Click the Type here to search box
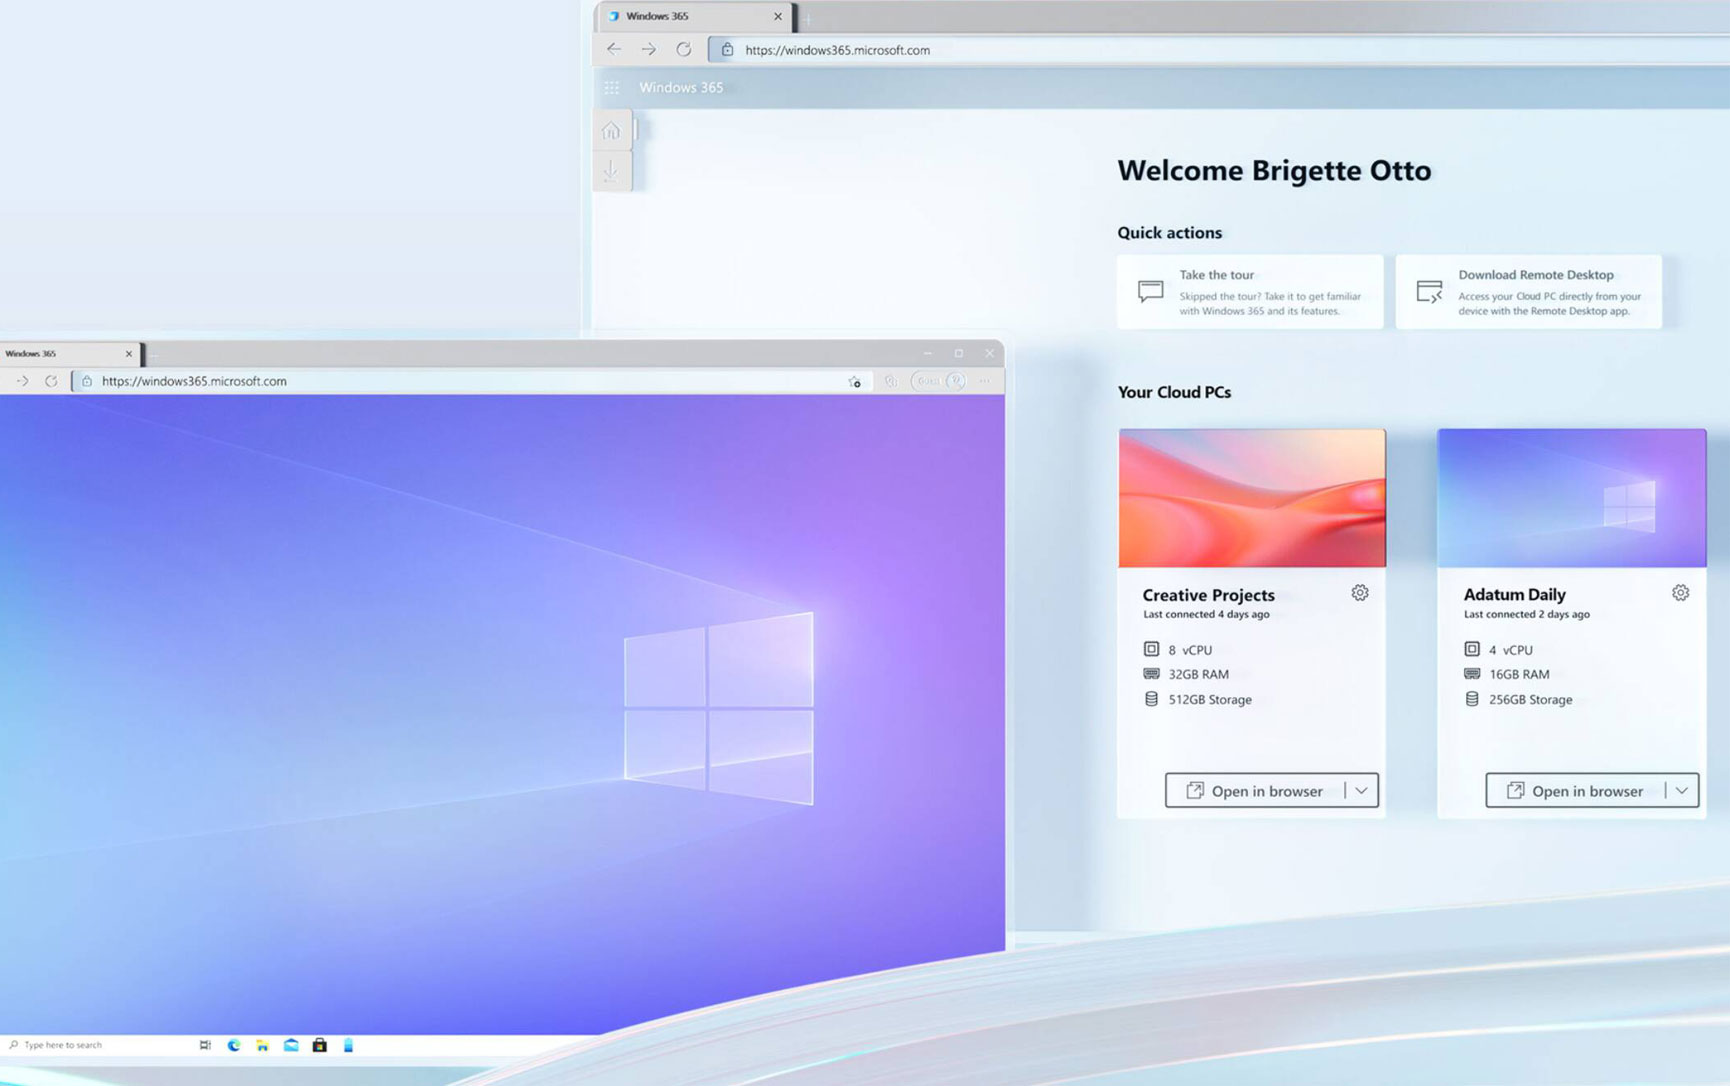 tap(63, 1045)
